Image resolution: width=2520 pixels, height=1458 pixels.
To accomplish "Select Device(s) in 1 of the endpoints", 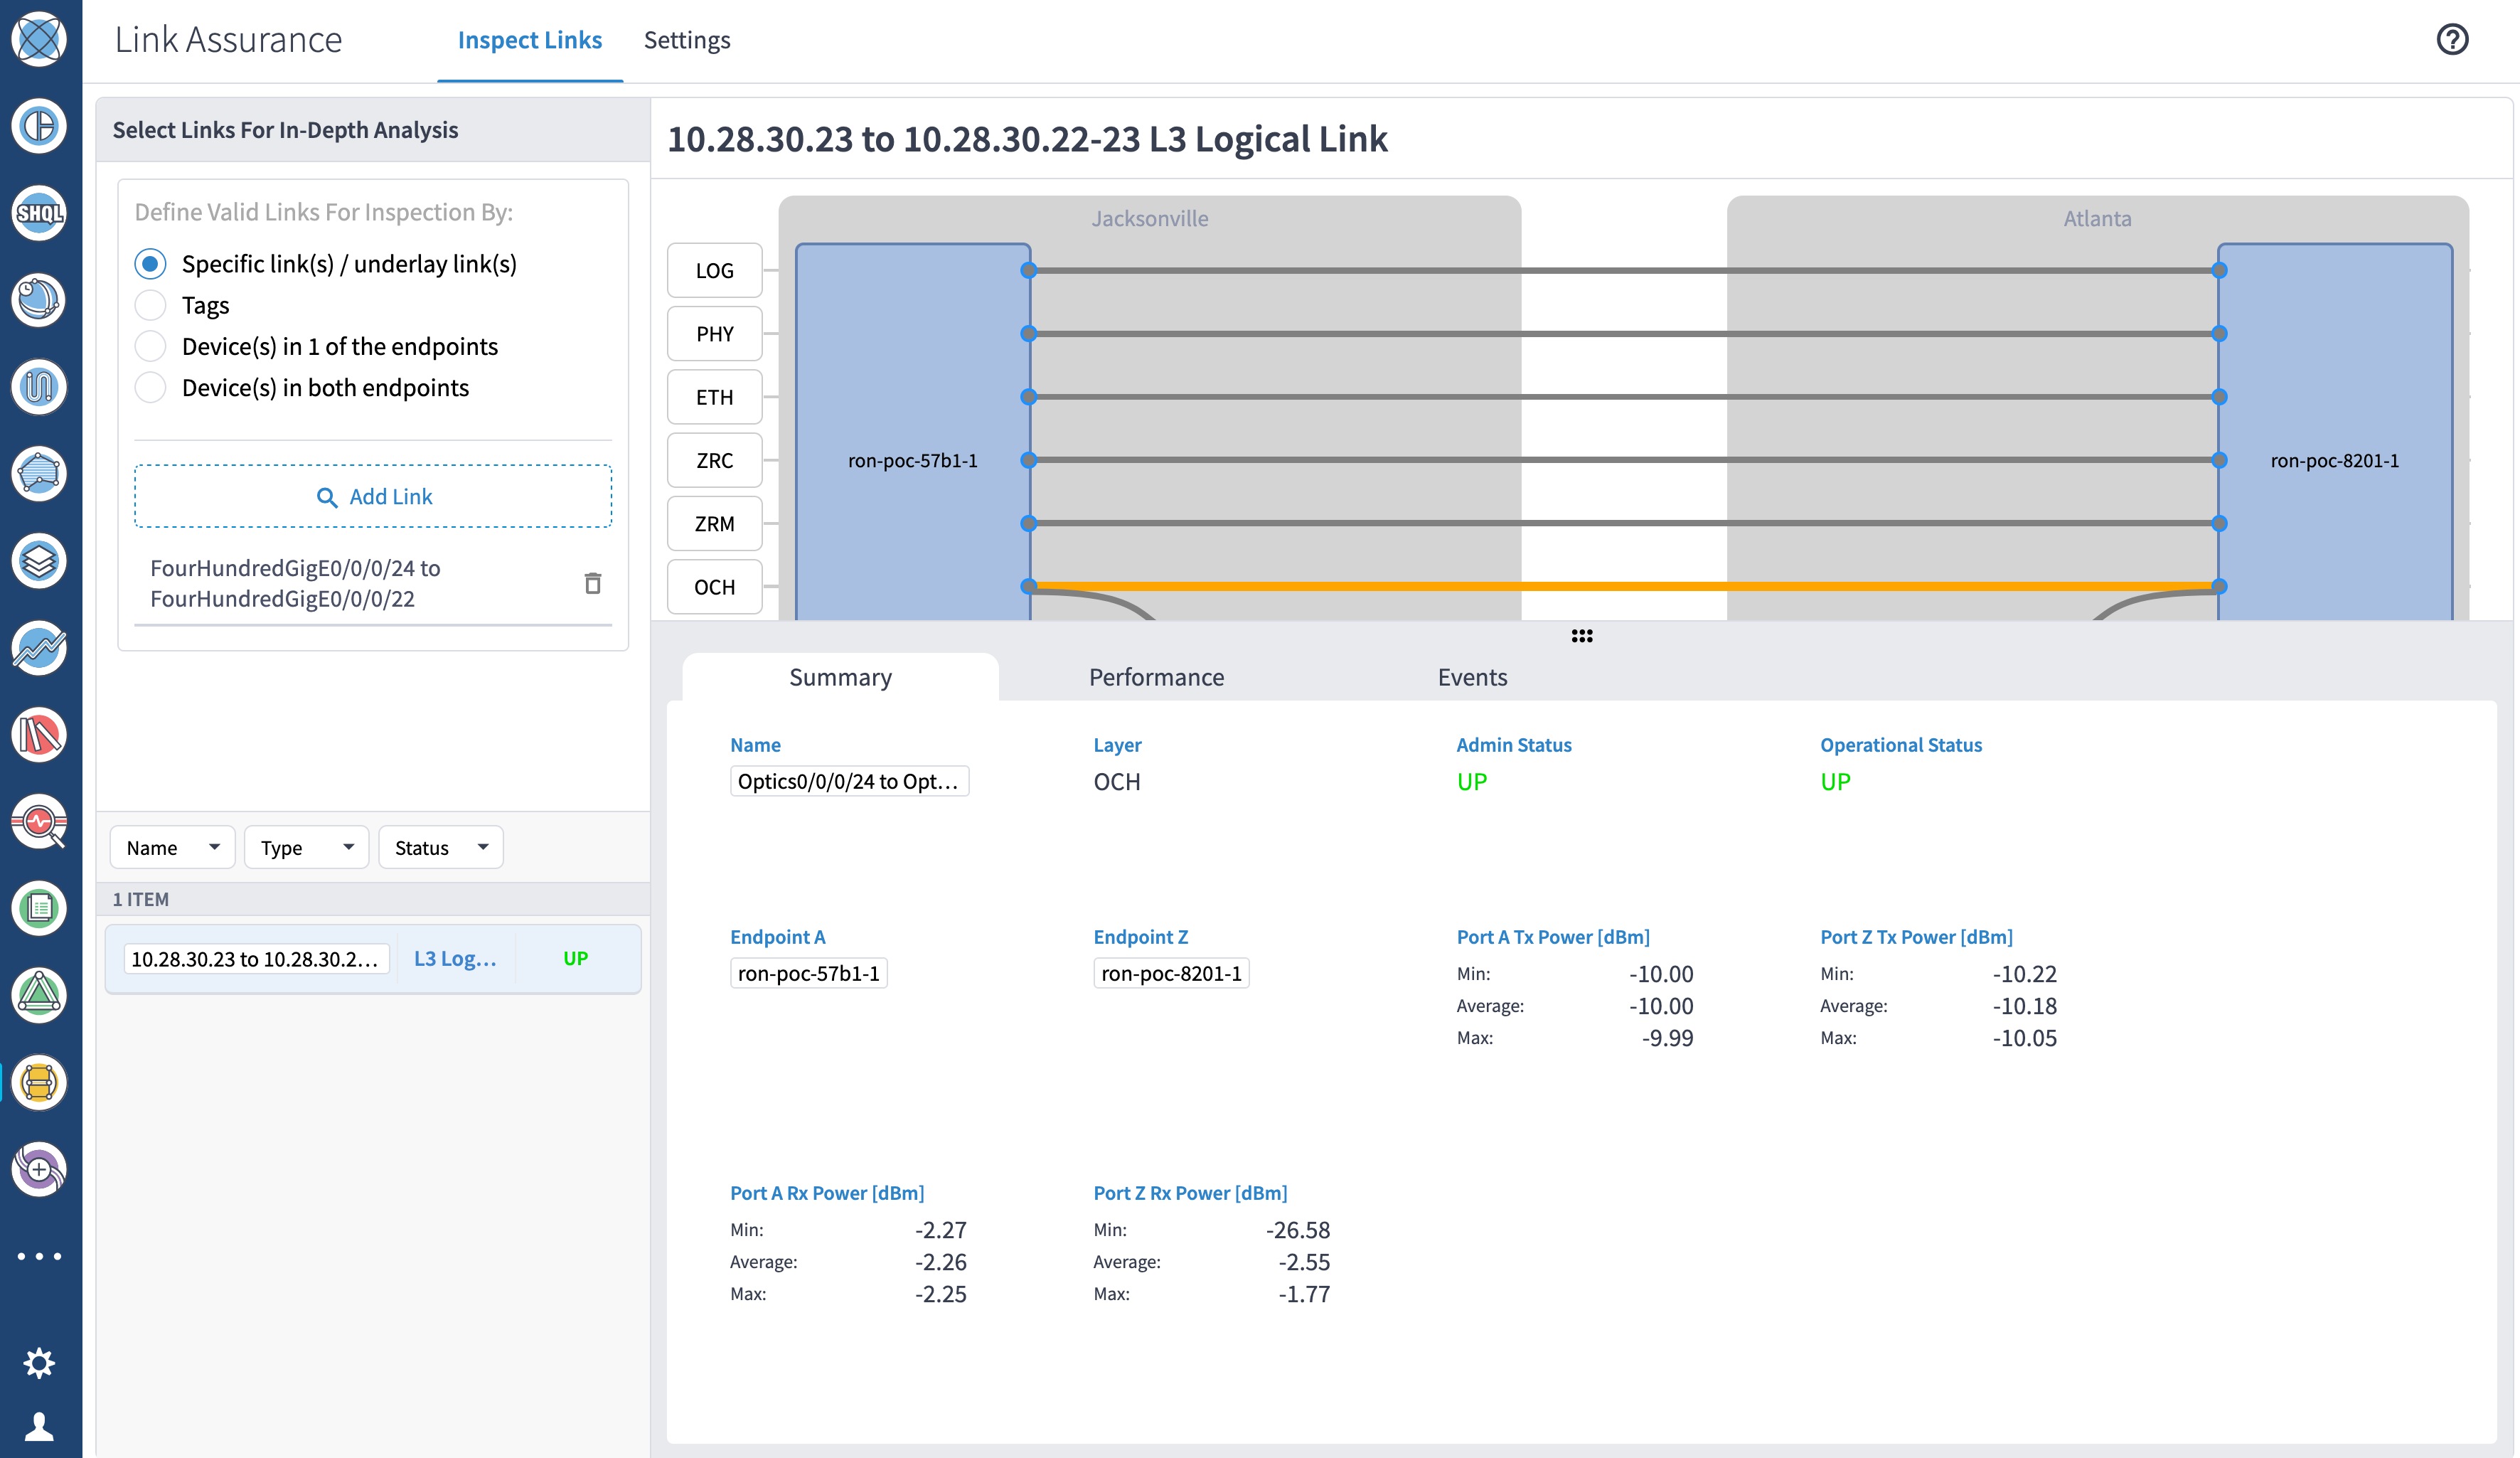I will 151,346.
